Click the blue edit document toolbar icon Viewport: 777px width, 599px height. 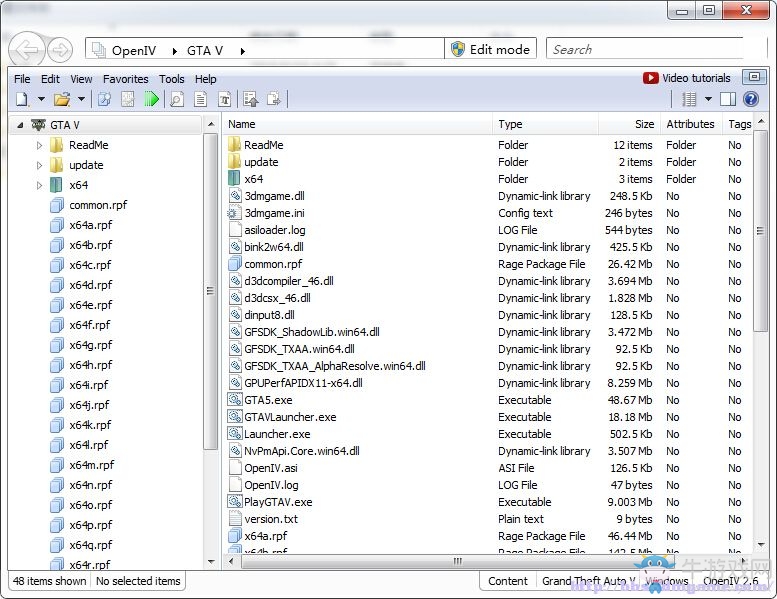point(105,99)
